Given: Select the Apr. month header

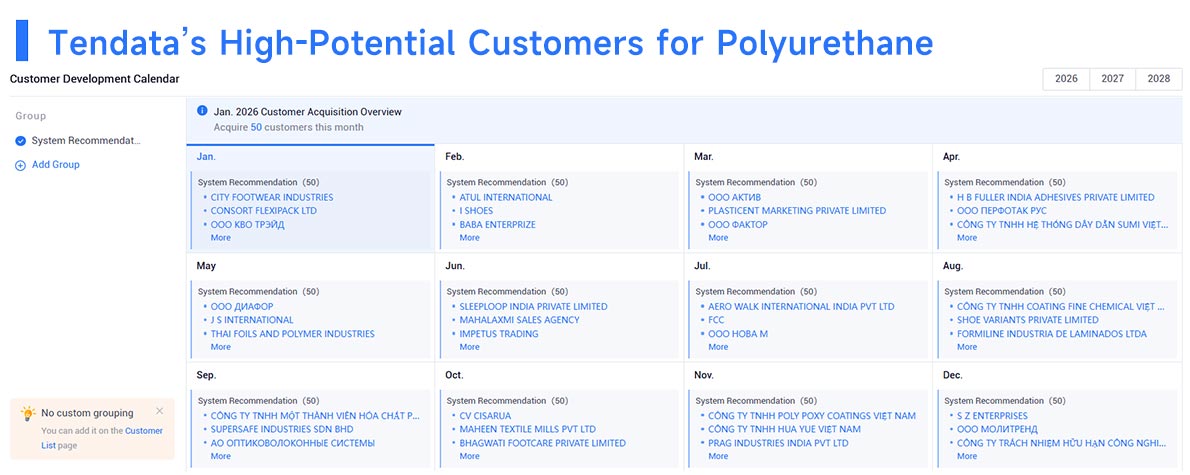Looking at the screenshot, I should click(952, 157).
